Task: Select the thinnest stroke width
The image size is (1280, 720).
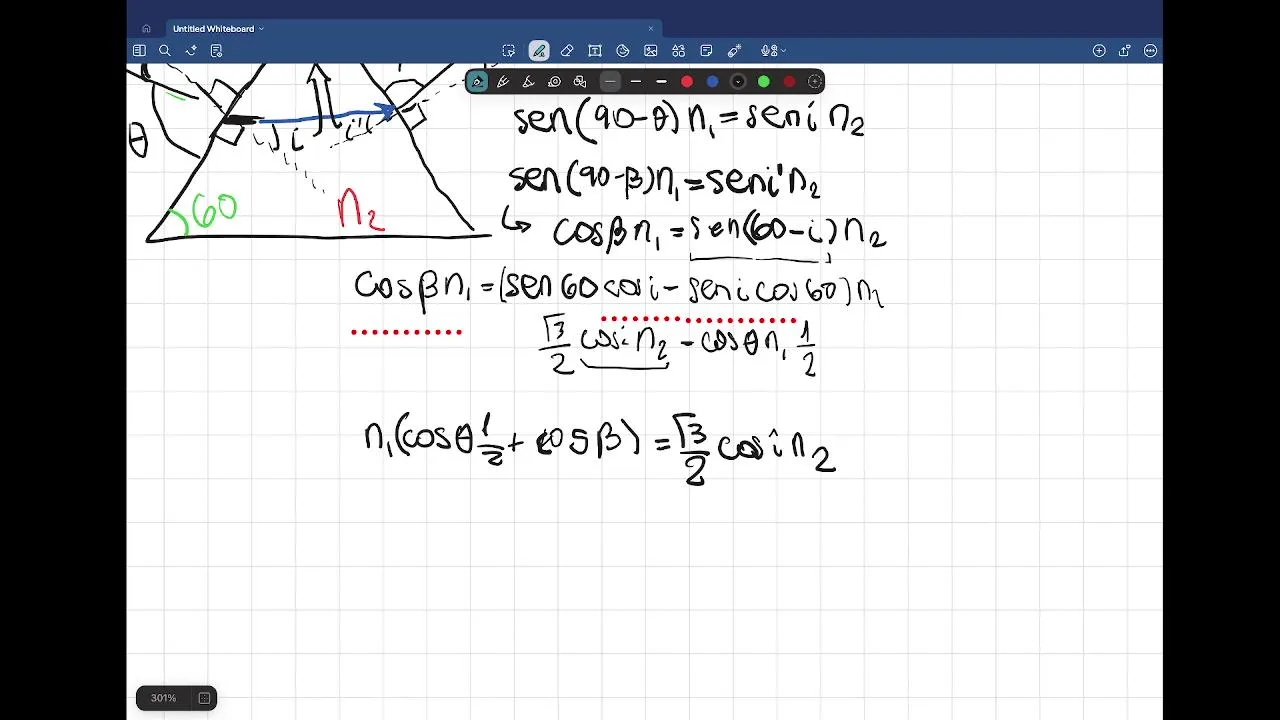Action: coord(610,82)
